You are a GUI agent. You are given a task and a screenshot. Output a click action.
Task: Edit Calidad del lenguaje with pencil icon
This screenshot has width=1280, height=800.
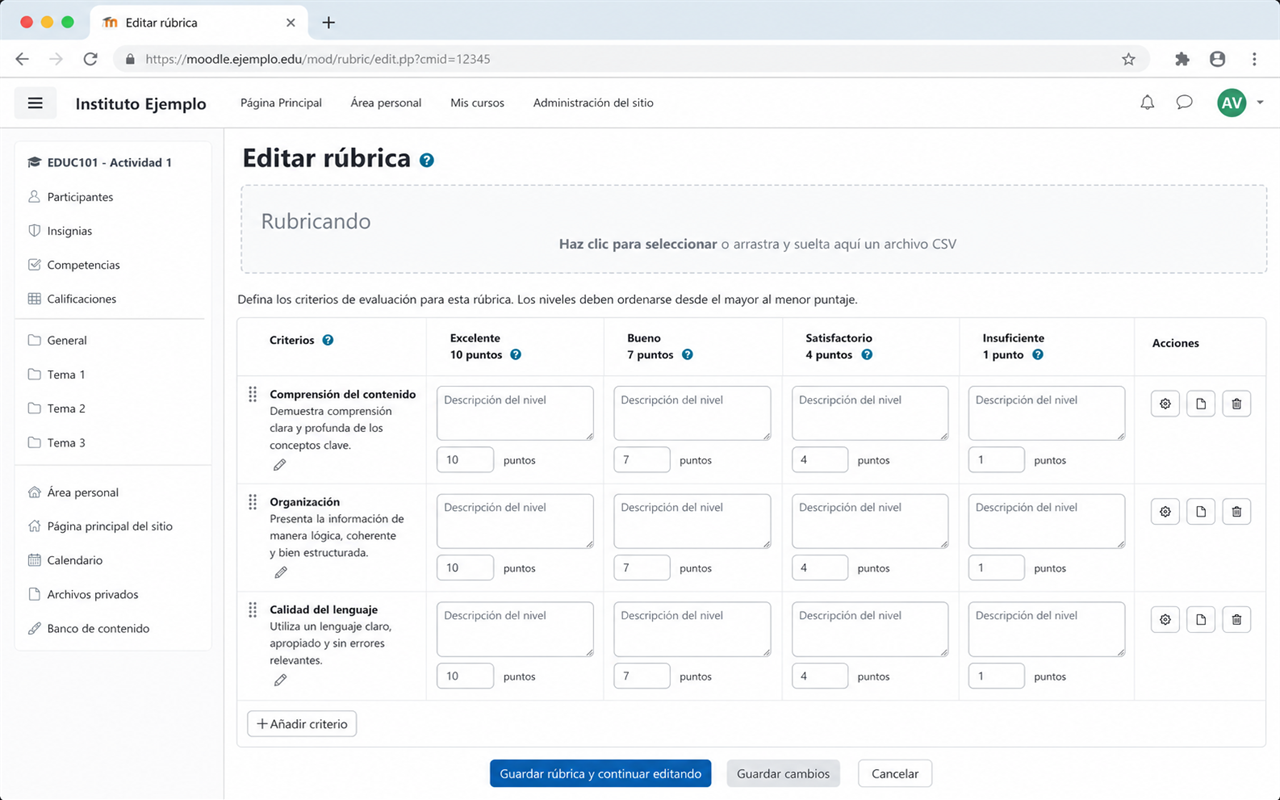click(280, 680)
